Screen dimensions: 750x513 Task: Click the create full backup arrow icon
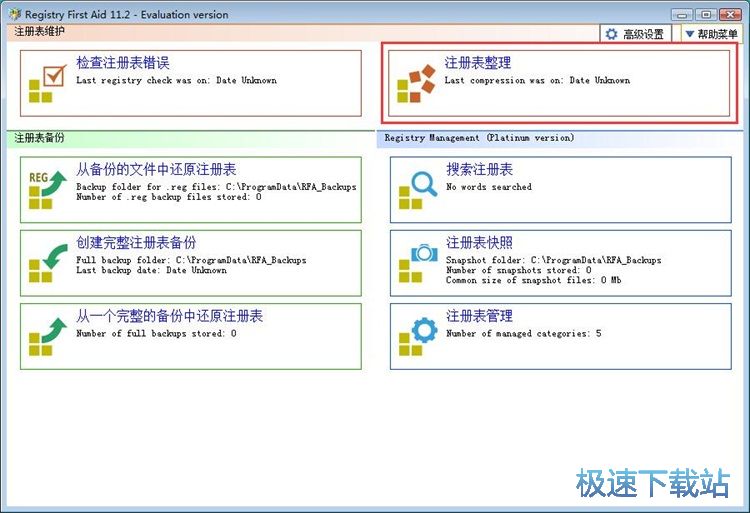pos(48,263)
